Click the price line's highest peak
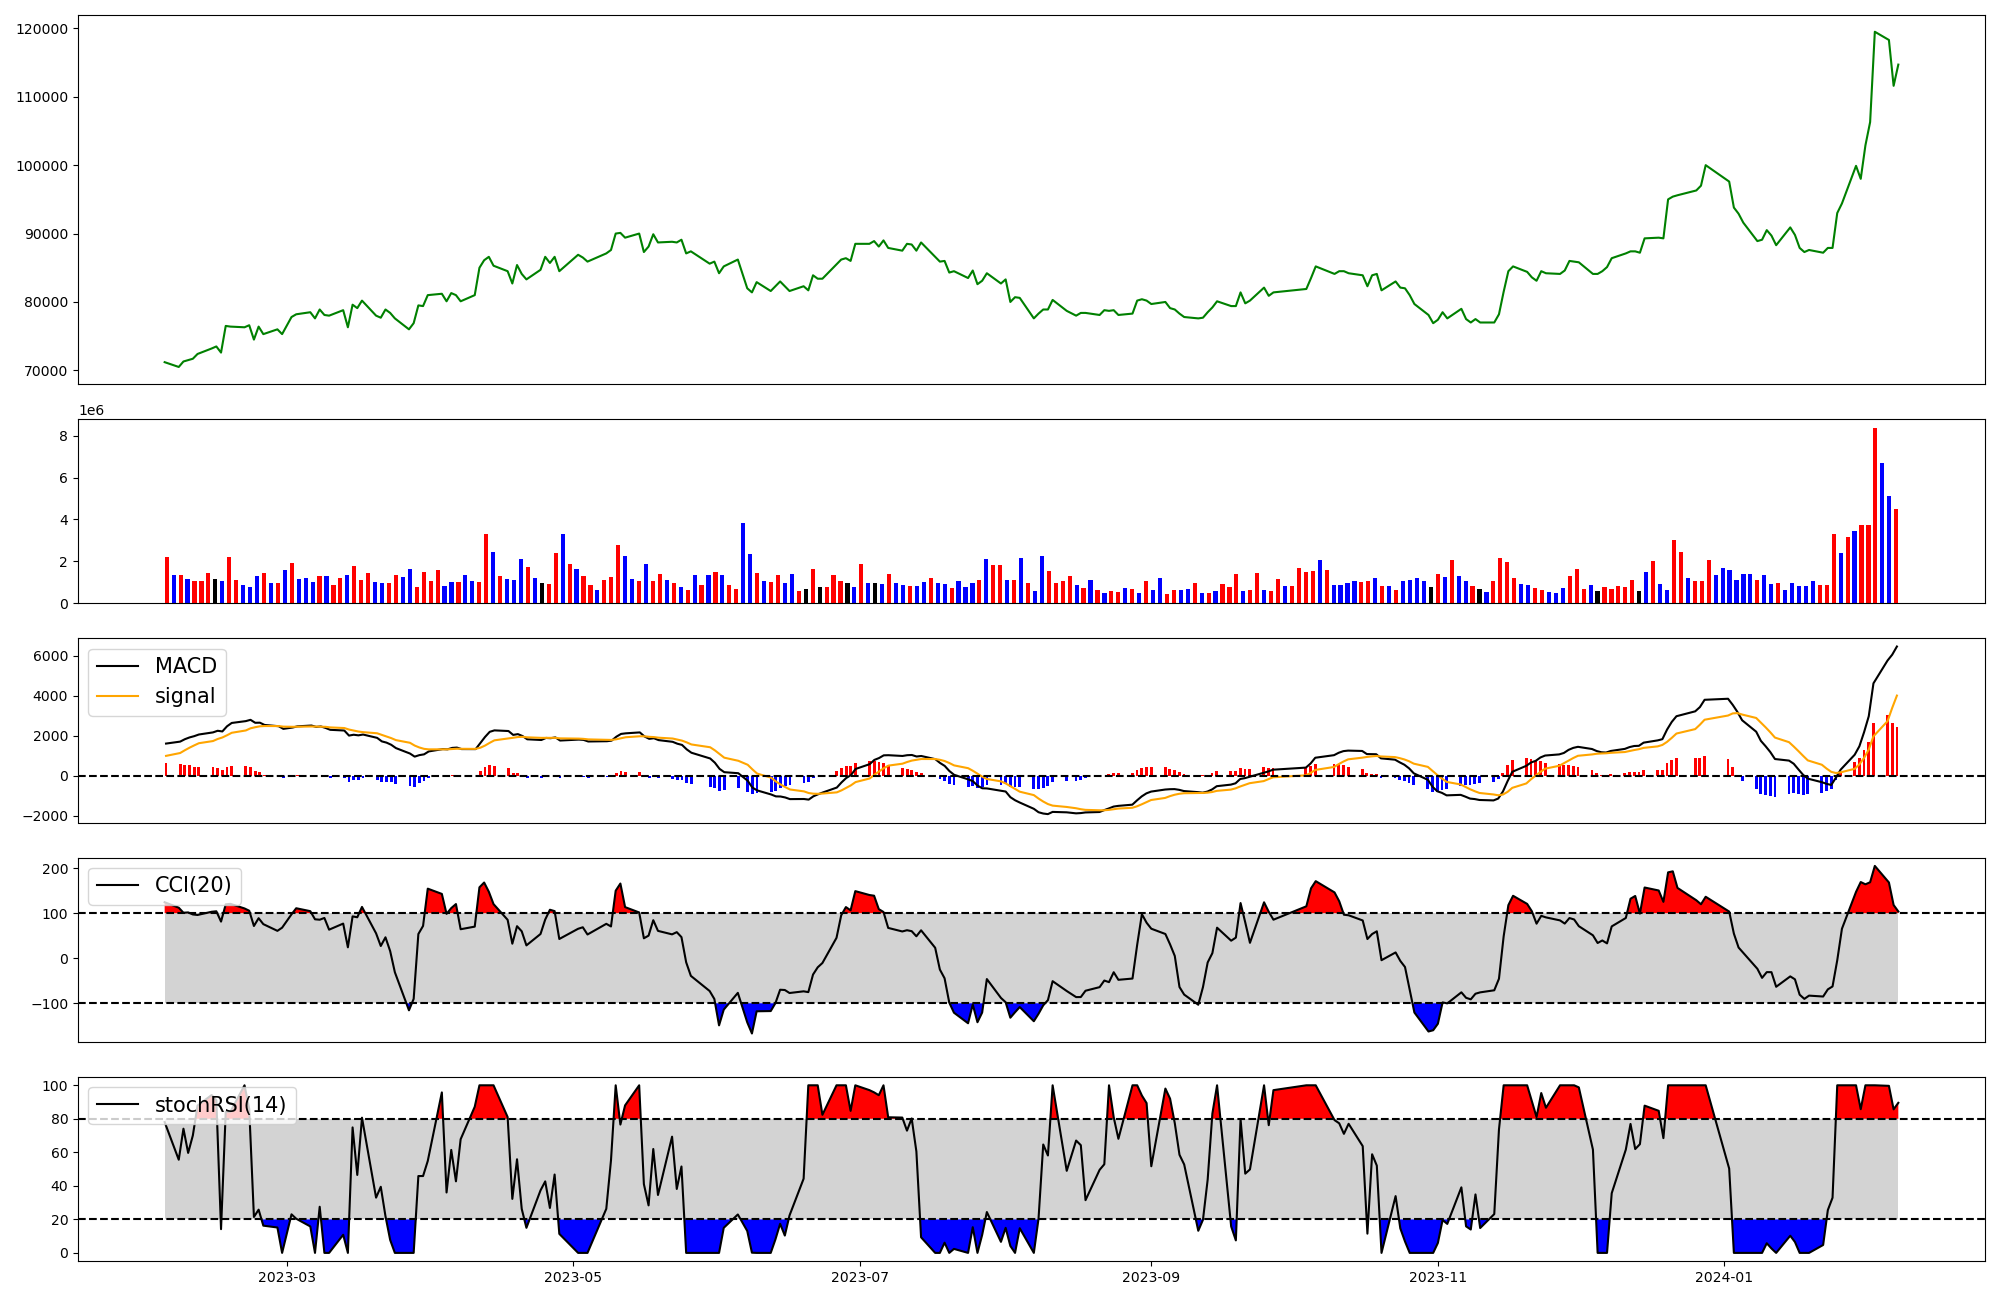Viewport: 2000px width, 1300px height. point(1875,32)
